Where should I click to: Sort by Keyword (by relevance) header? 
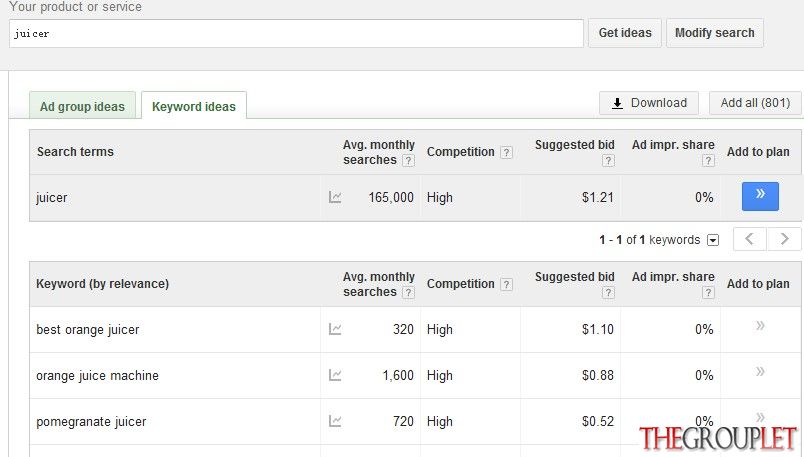(103, 284)
